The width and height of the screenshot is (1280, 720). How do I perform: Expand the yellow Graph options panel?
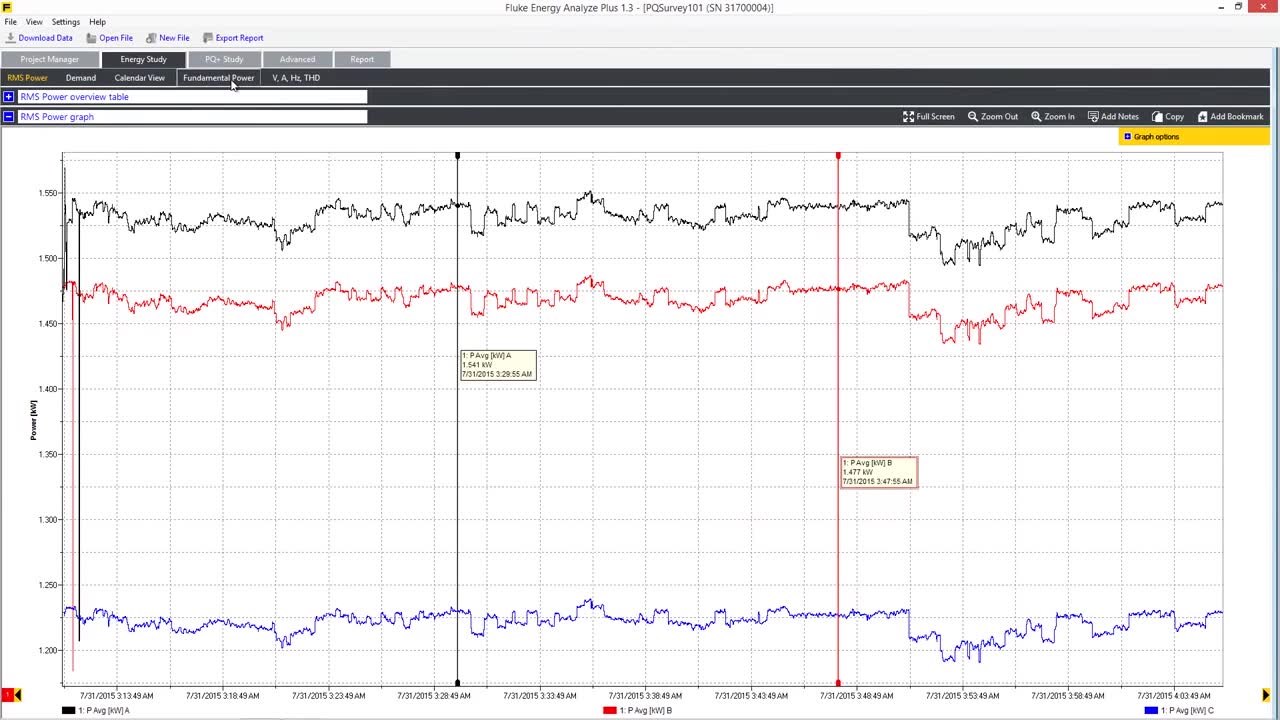coord(1127,137)
